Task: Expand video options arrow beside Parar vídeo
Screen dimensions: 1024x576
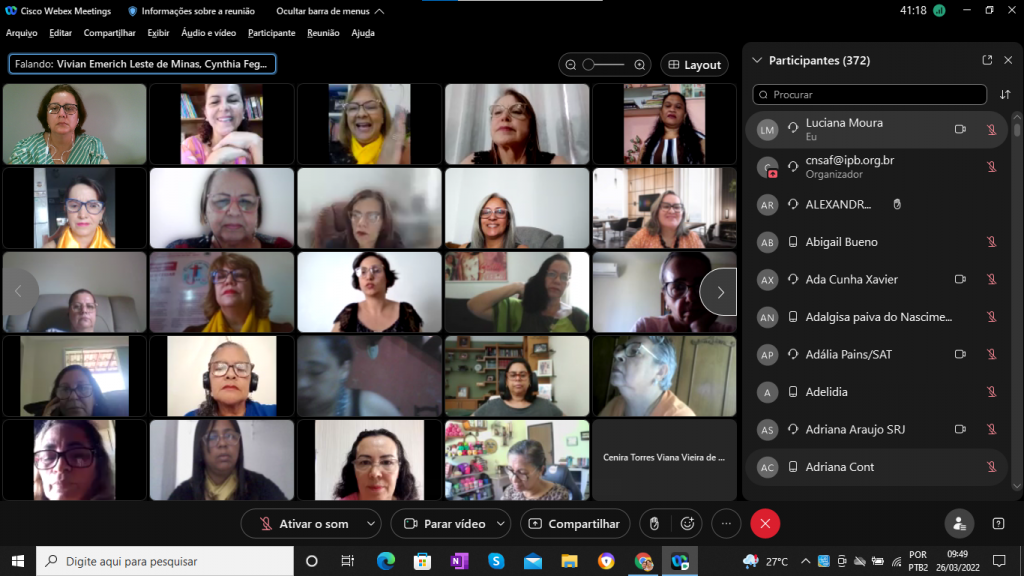Action: pos(500,523)
